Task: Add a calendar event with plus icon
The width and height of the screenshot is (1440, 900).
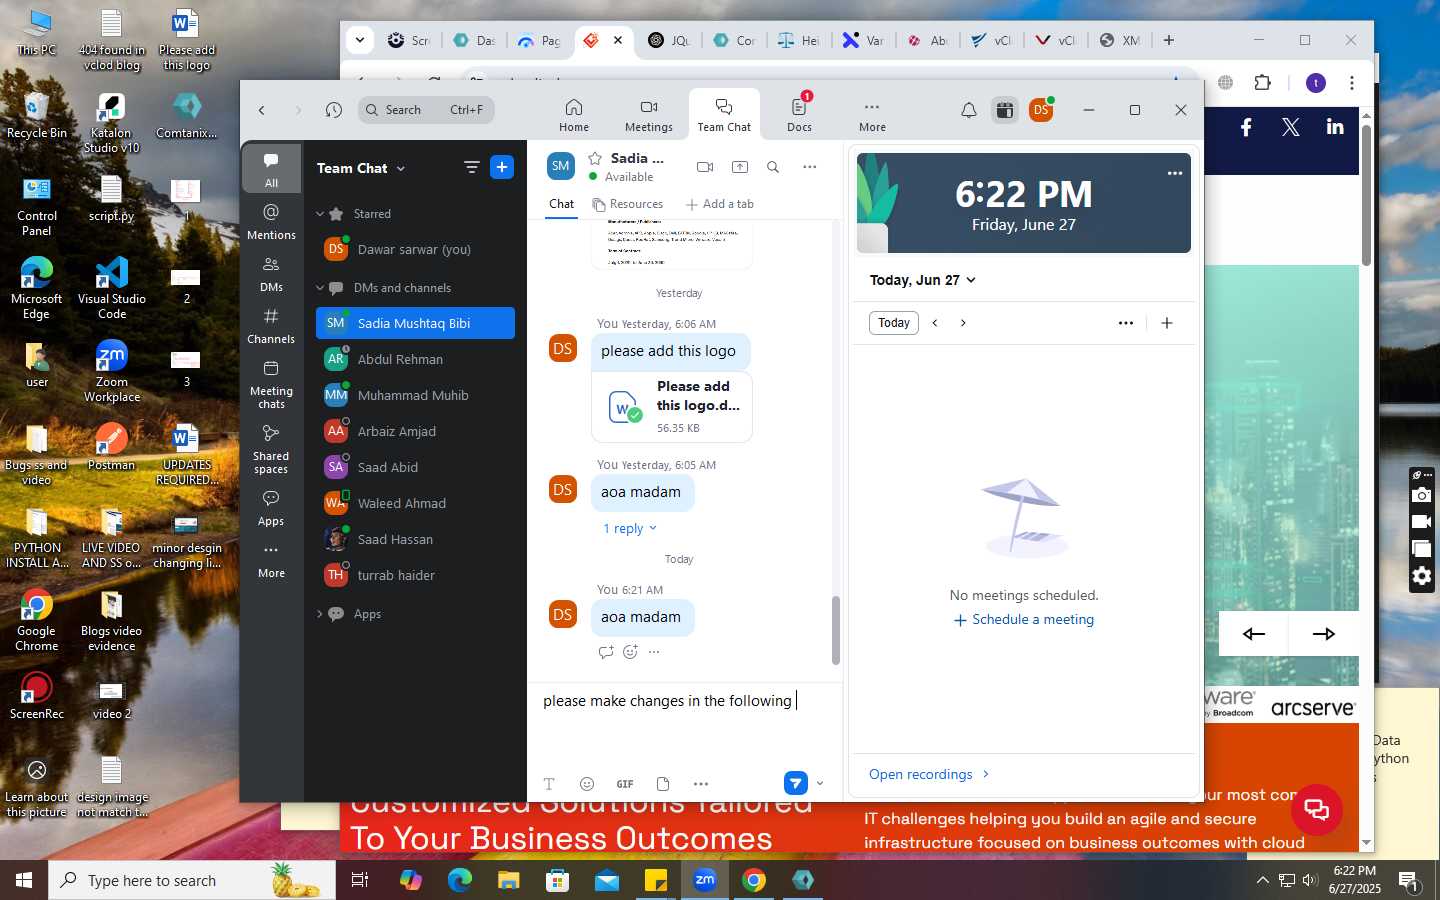Action: click(1166, 323)
